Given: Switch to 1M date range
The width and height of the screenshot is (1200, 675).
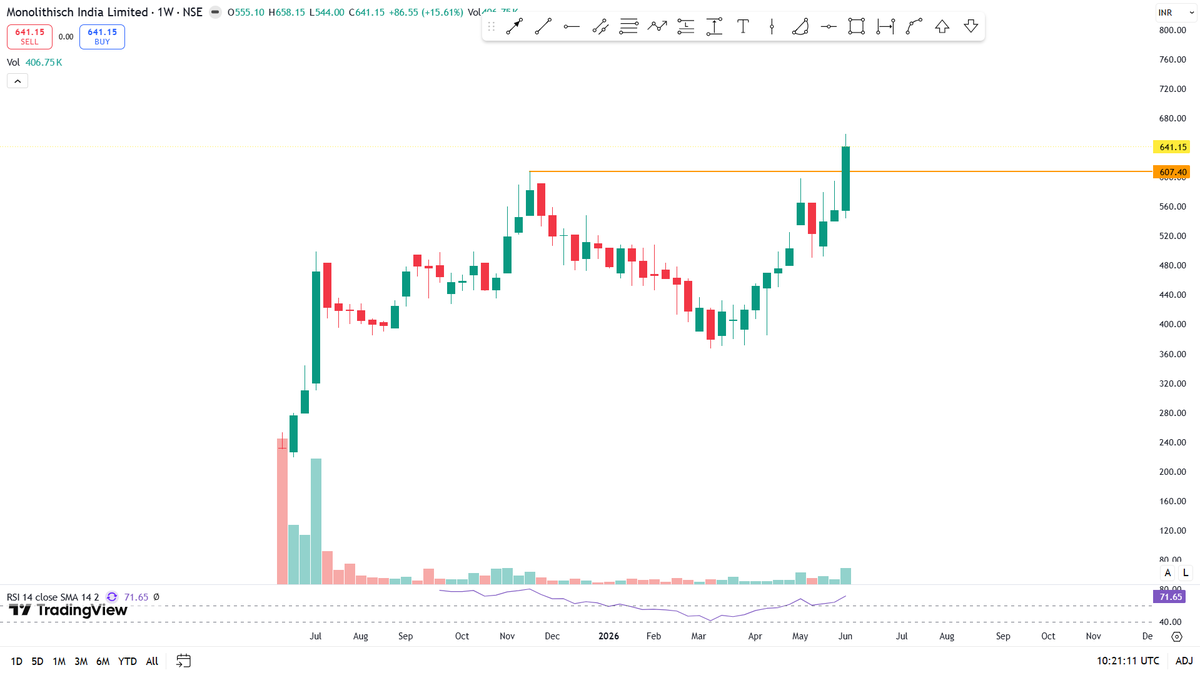Looking at the screenshot, I should click(x=59, y=661).
